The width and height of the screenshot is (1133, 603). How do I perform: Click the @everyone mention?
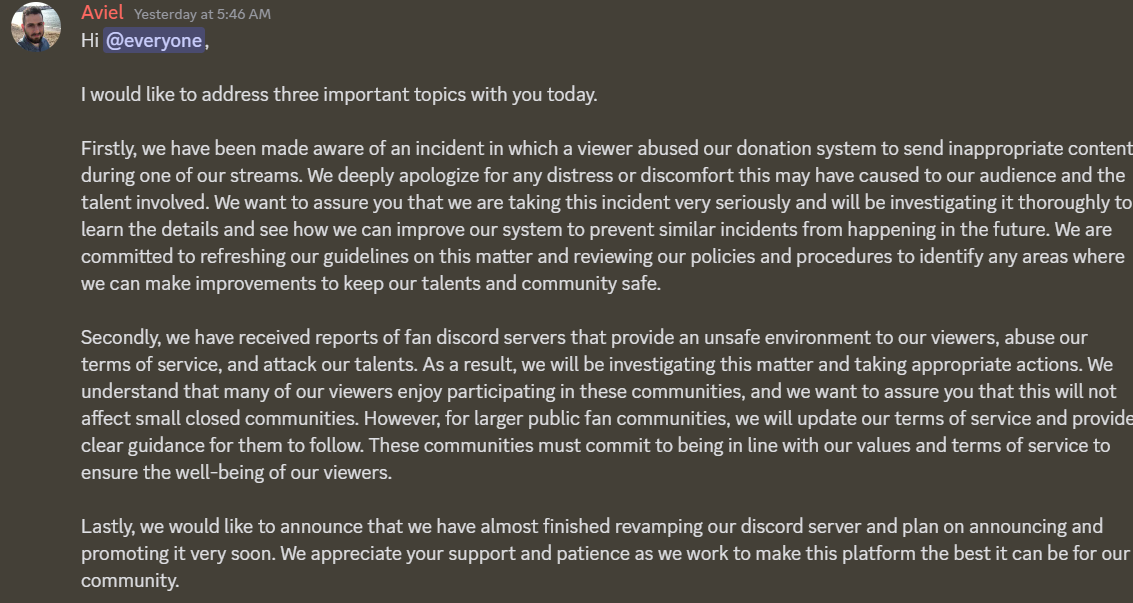click(154, 40)
